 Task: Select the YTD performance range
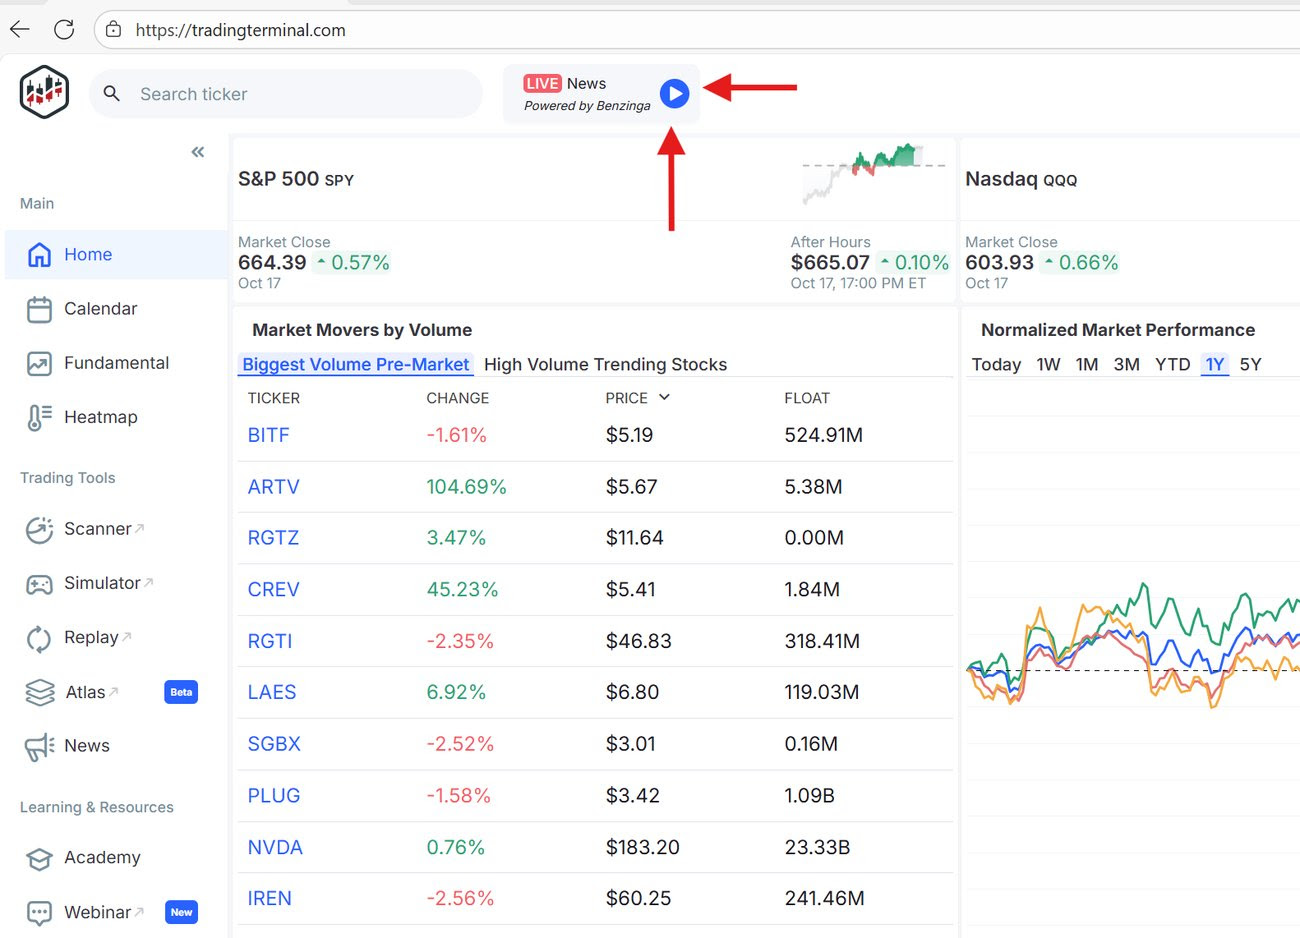point(1172,365)
